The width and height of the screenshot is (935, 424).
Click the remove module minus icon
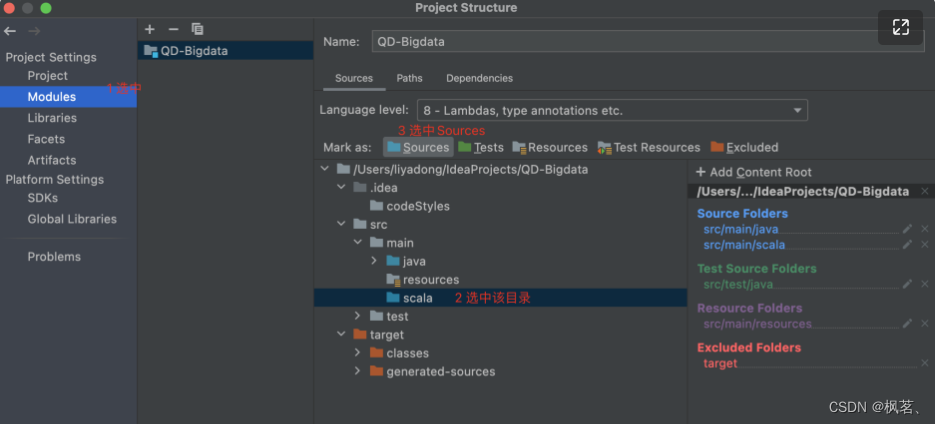pyautogui.click(x=173, y=30)
